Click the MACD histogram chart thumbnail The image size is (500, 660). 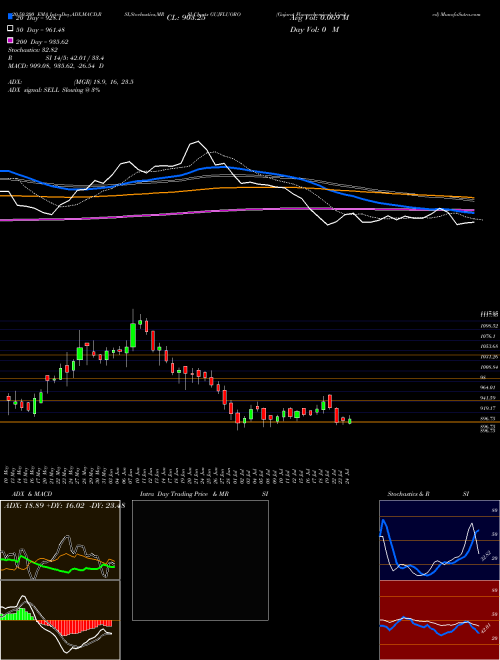point(60,620)
